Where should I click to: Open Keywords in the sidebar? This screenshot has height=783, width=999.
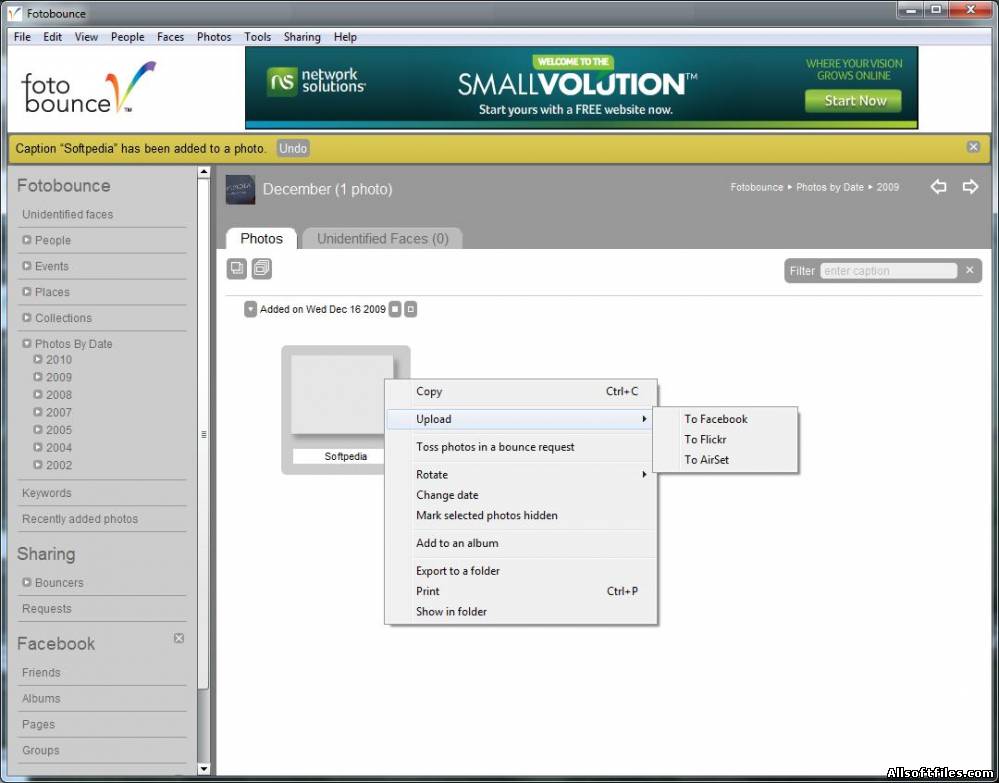click(x=47, y=492)
